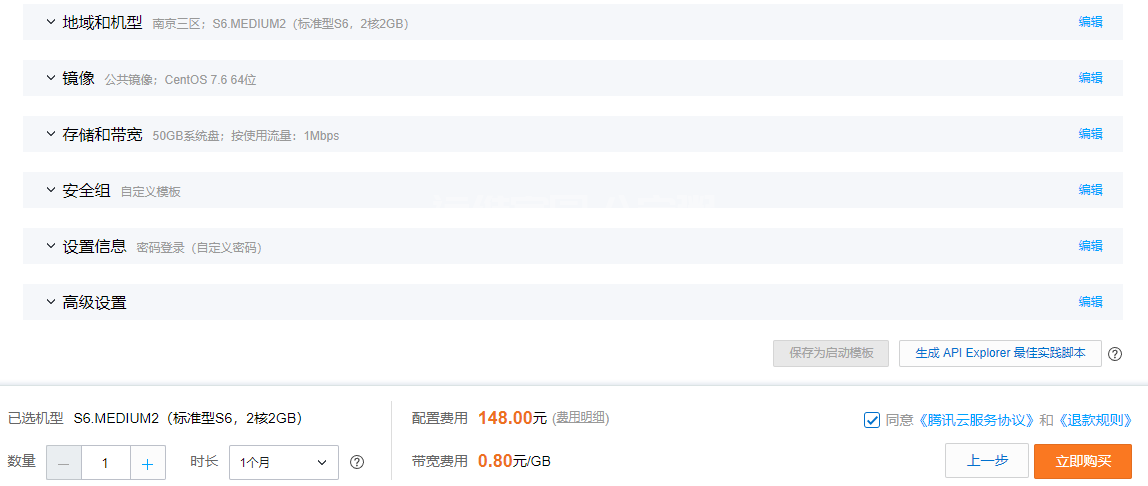Toggle the 存储和带宽 section chevron
Screen dimensions: 1148x486
coord(51,134)
